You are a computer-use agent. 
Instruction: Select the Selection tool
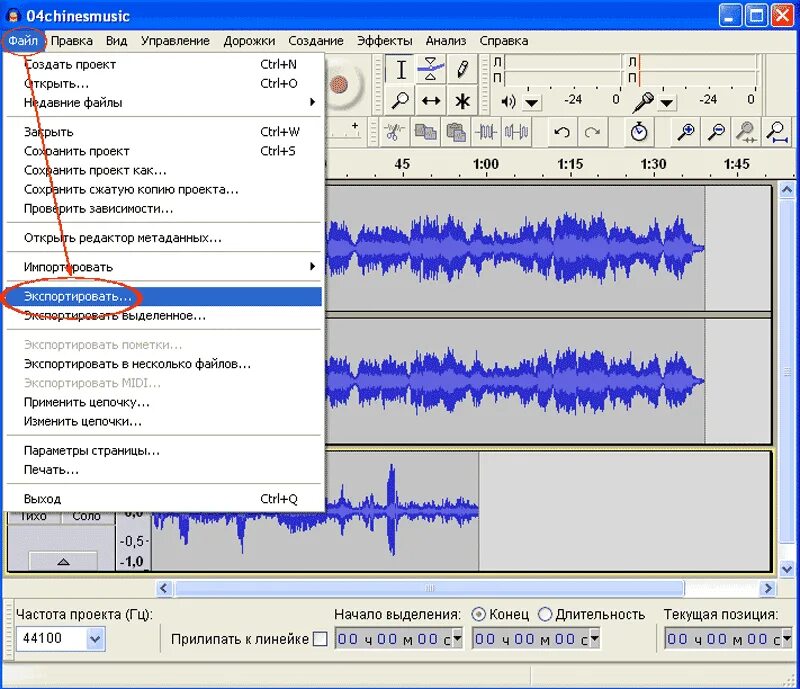400,70
